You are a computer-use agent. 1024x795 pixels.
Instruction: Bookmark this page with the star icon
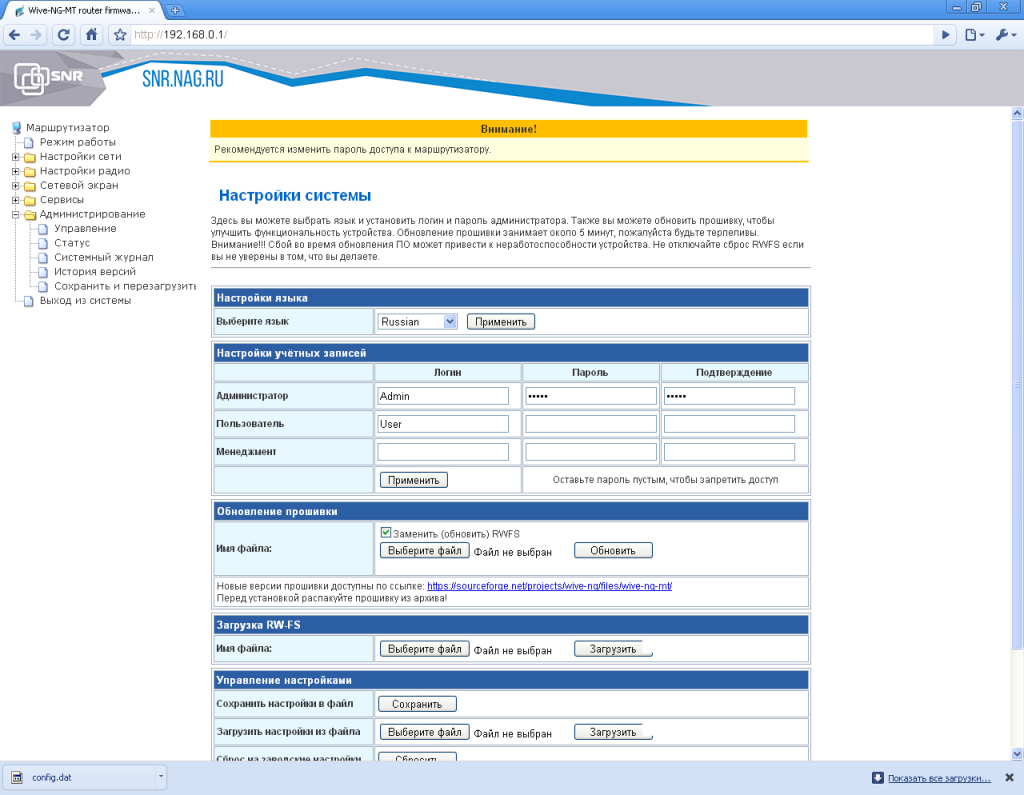click(x=120, y=35)
